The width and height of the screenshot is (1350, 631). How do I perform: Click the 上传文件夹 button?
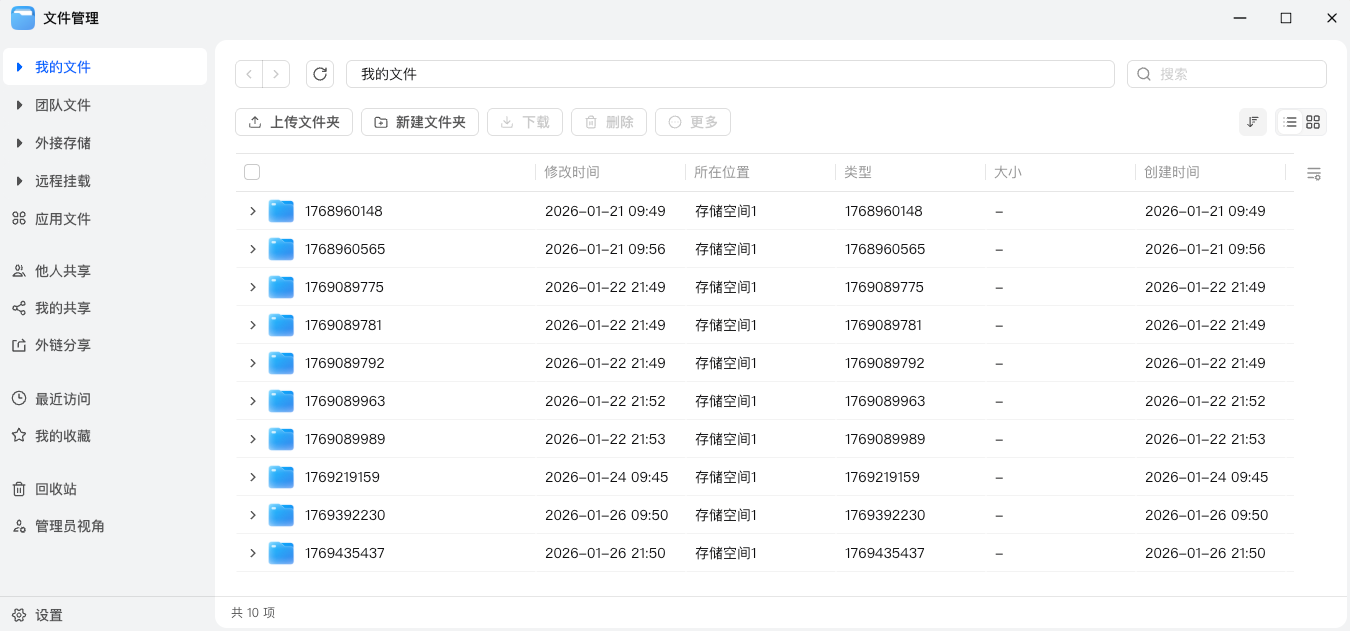[294, 122]
